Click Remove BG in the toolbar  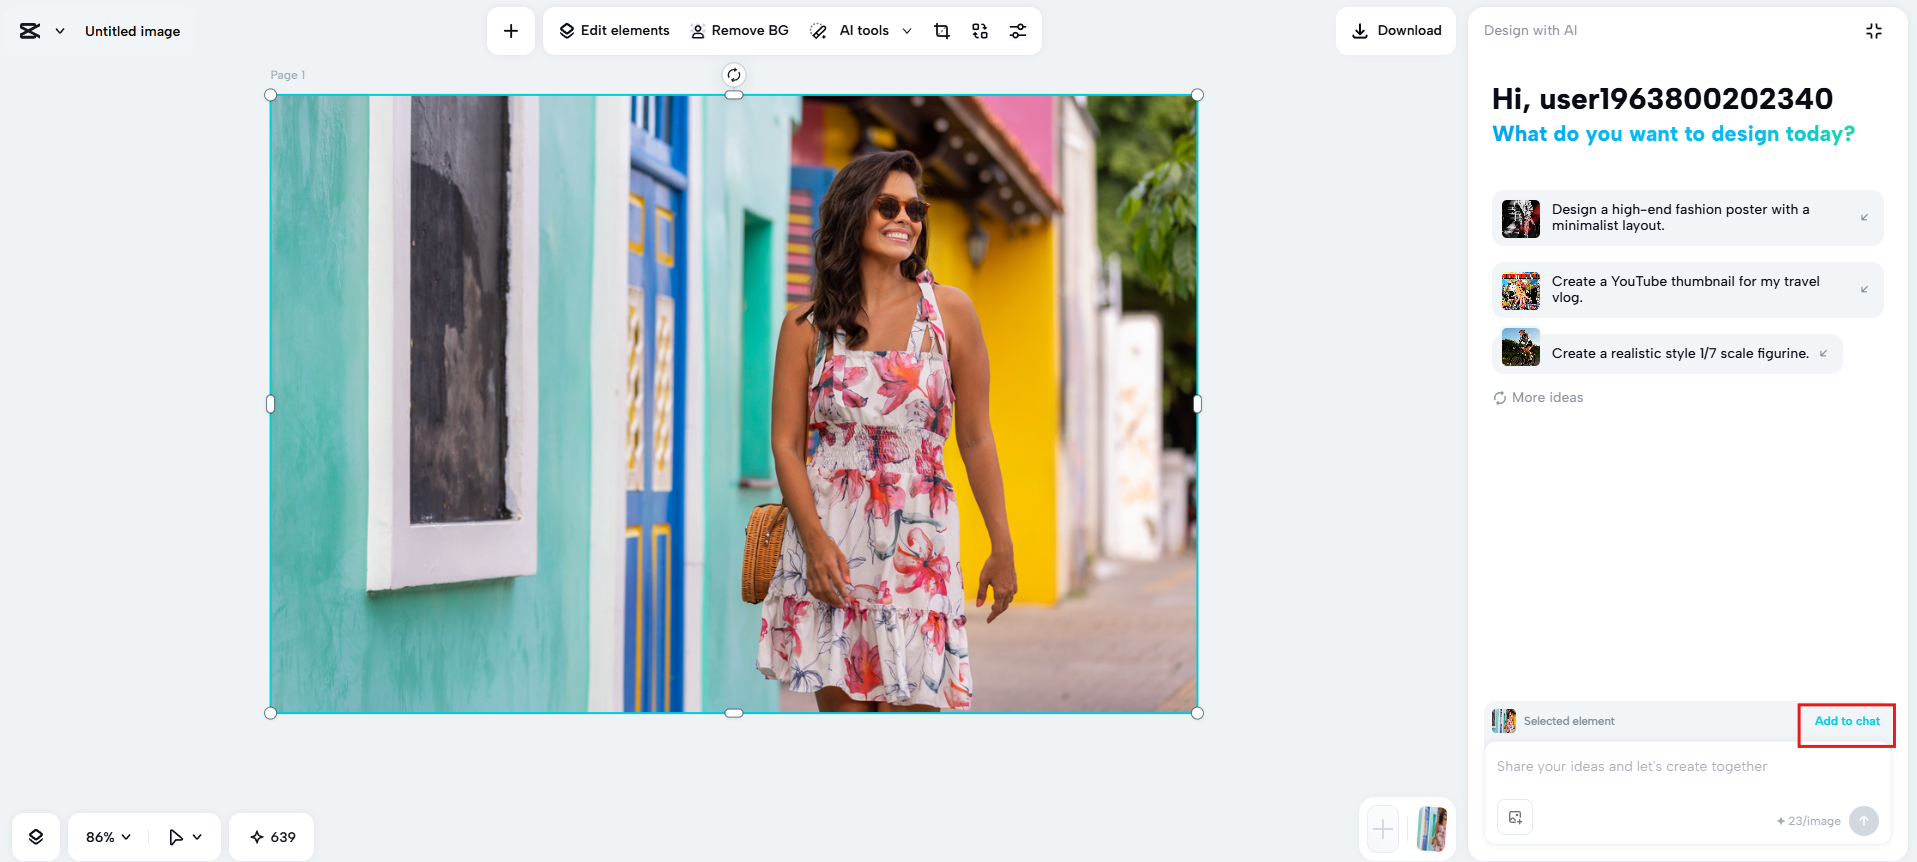coord(739,31)
